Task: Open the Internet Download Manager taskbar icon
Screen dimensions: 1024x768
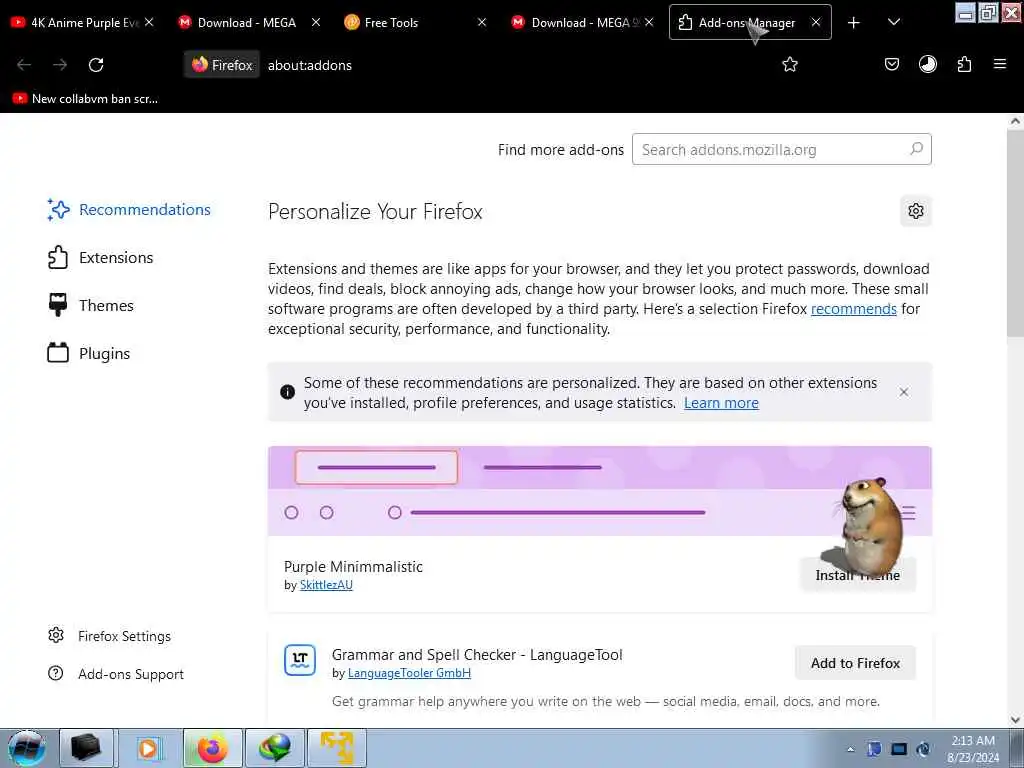Action: click(274, 748)
